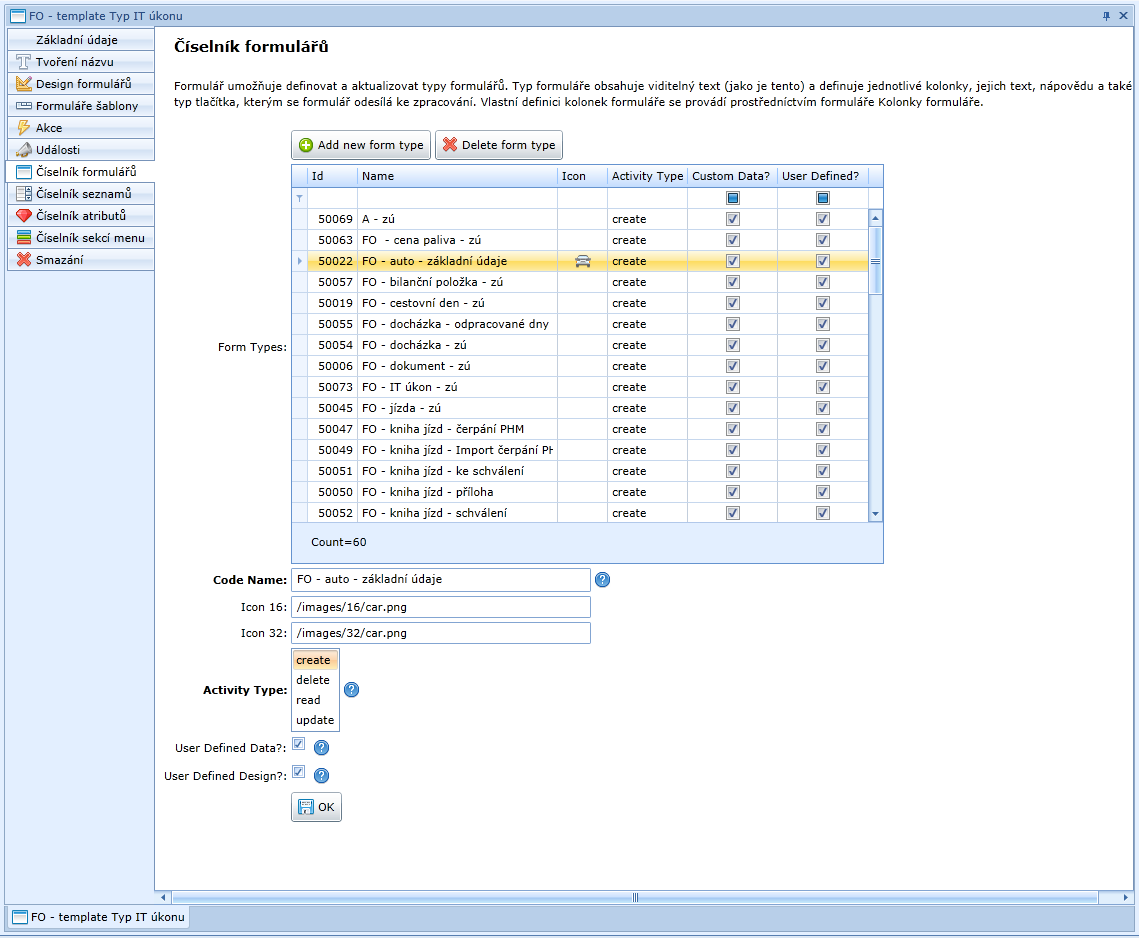The width and height of the screenshot is (1139, 938).
Task: Open the Design formulářů tab
Action: click(x=82, y=84)
